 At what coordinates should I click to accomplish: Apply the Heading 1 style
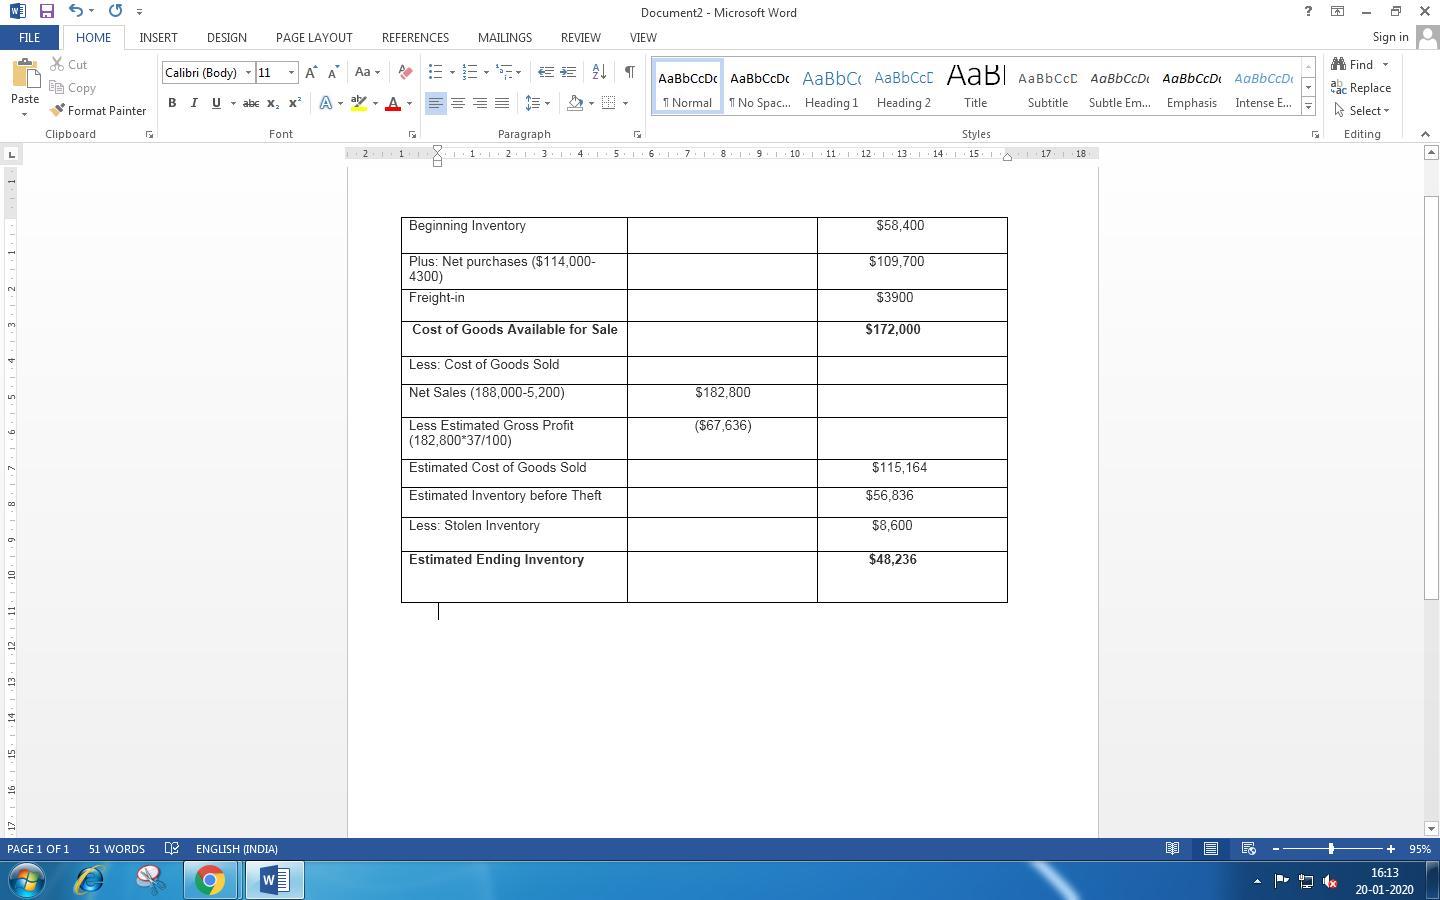[831, 86]
